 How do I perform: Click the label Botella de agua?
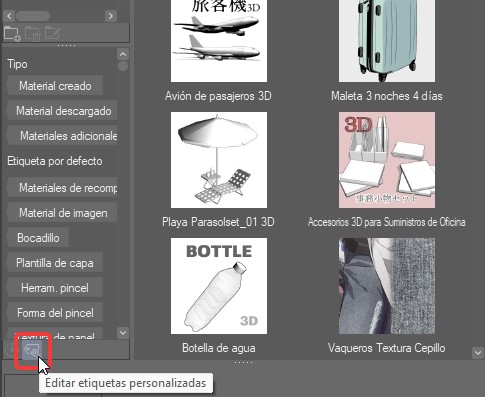click(219, 348)
